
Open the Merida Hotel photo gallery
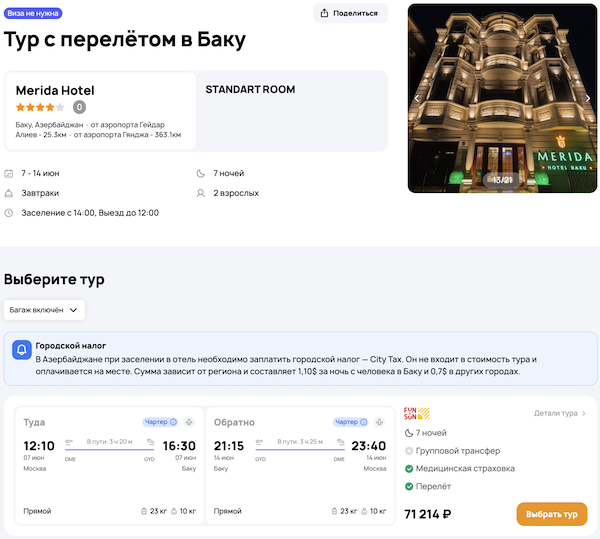(502, 98)
